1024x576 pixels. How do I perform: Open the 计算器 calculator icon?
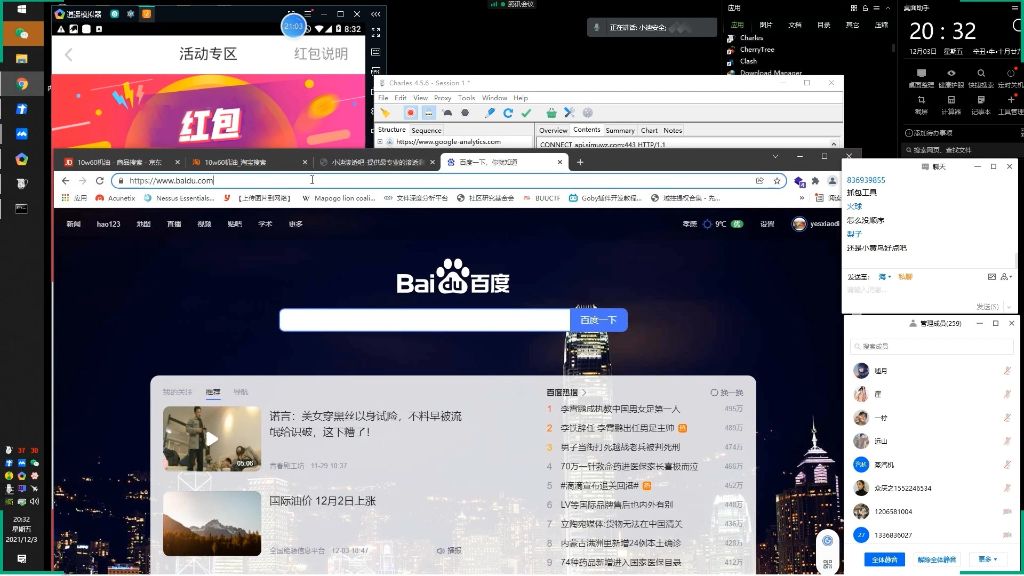951,105
